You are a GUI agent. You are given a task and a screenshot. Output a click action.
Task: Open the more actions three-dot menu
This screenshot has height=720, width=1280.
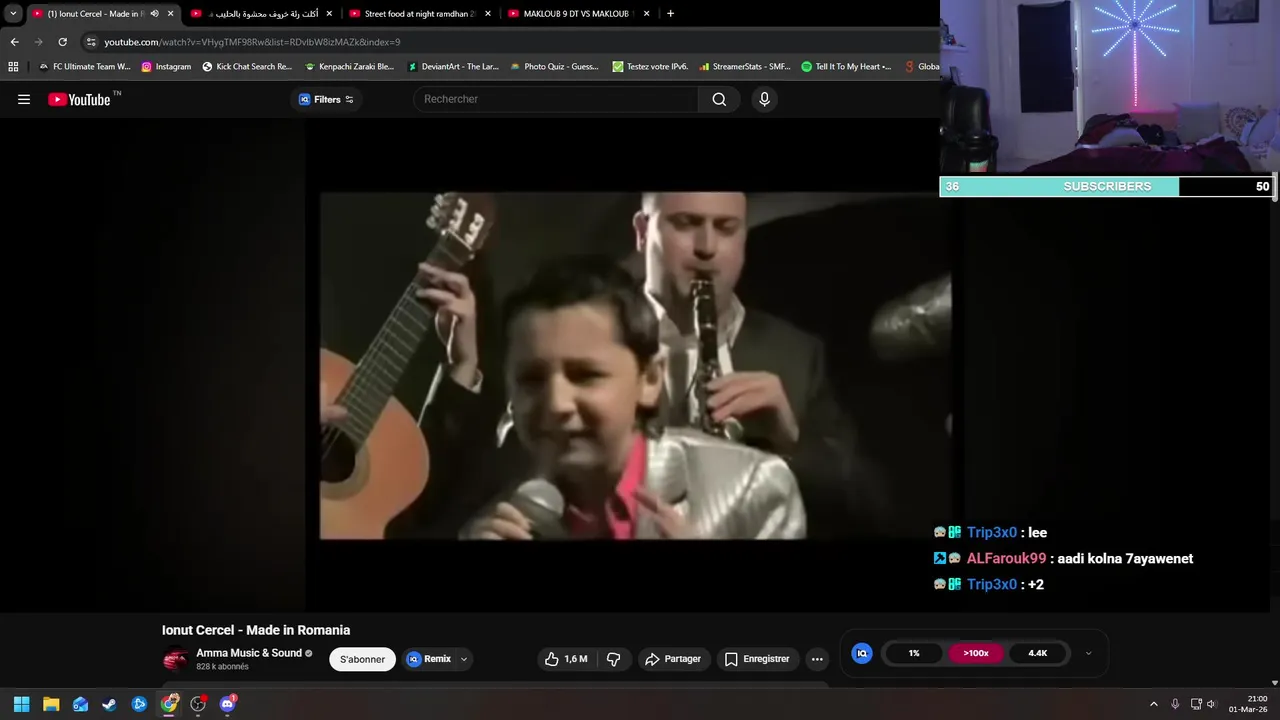[x=817, y=659]
